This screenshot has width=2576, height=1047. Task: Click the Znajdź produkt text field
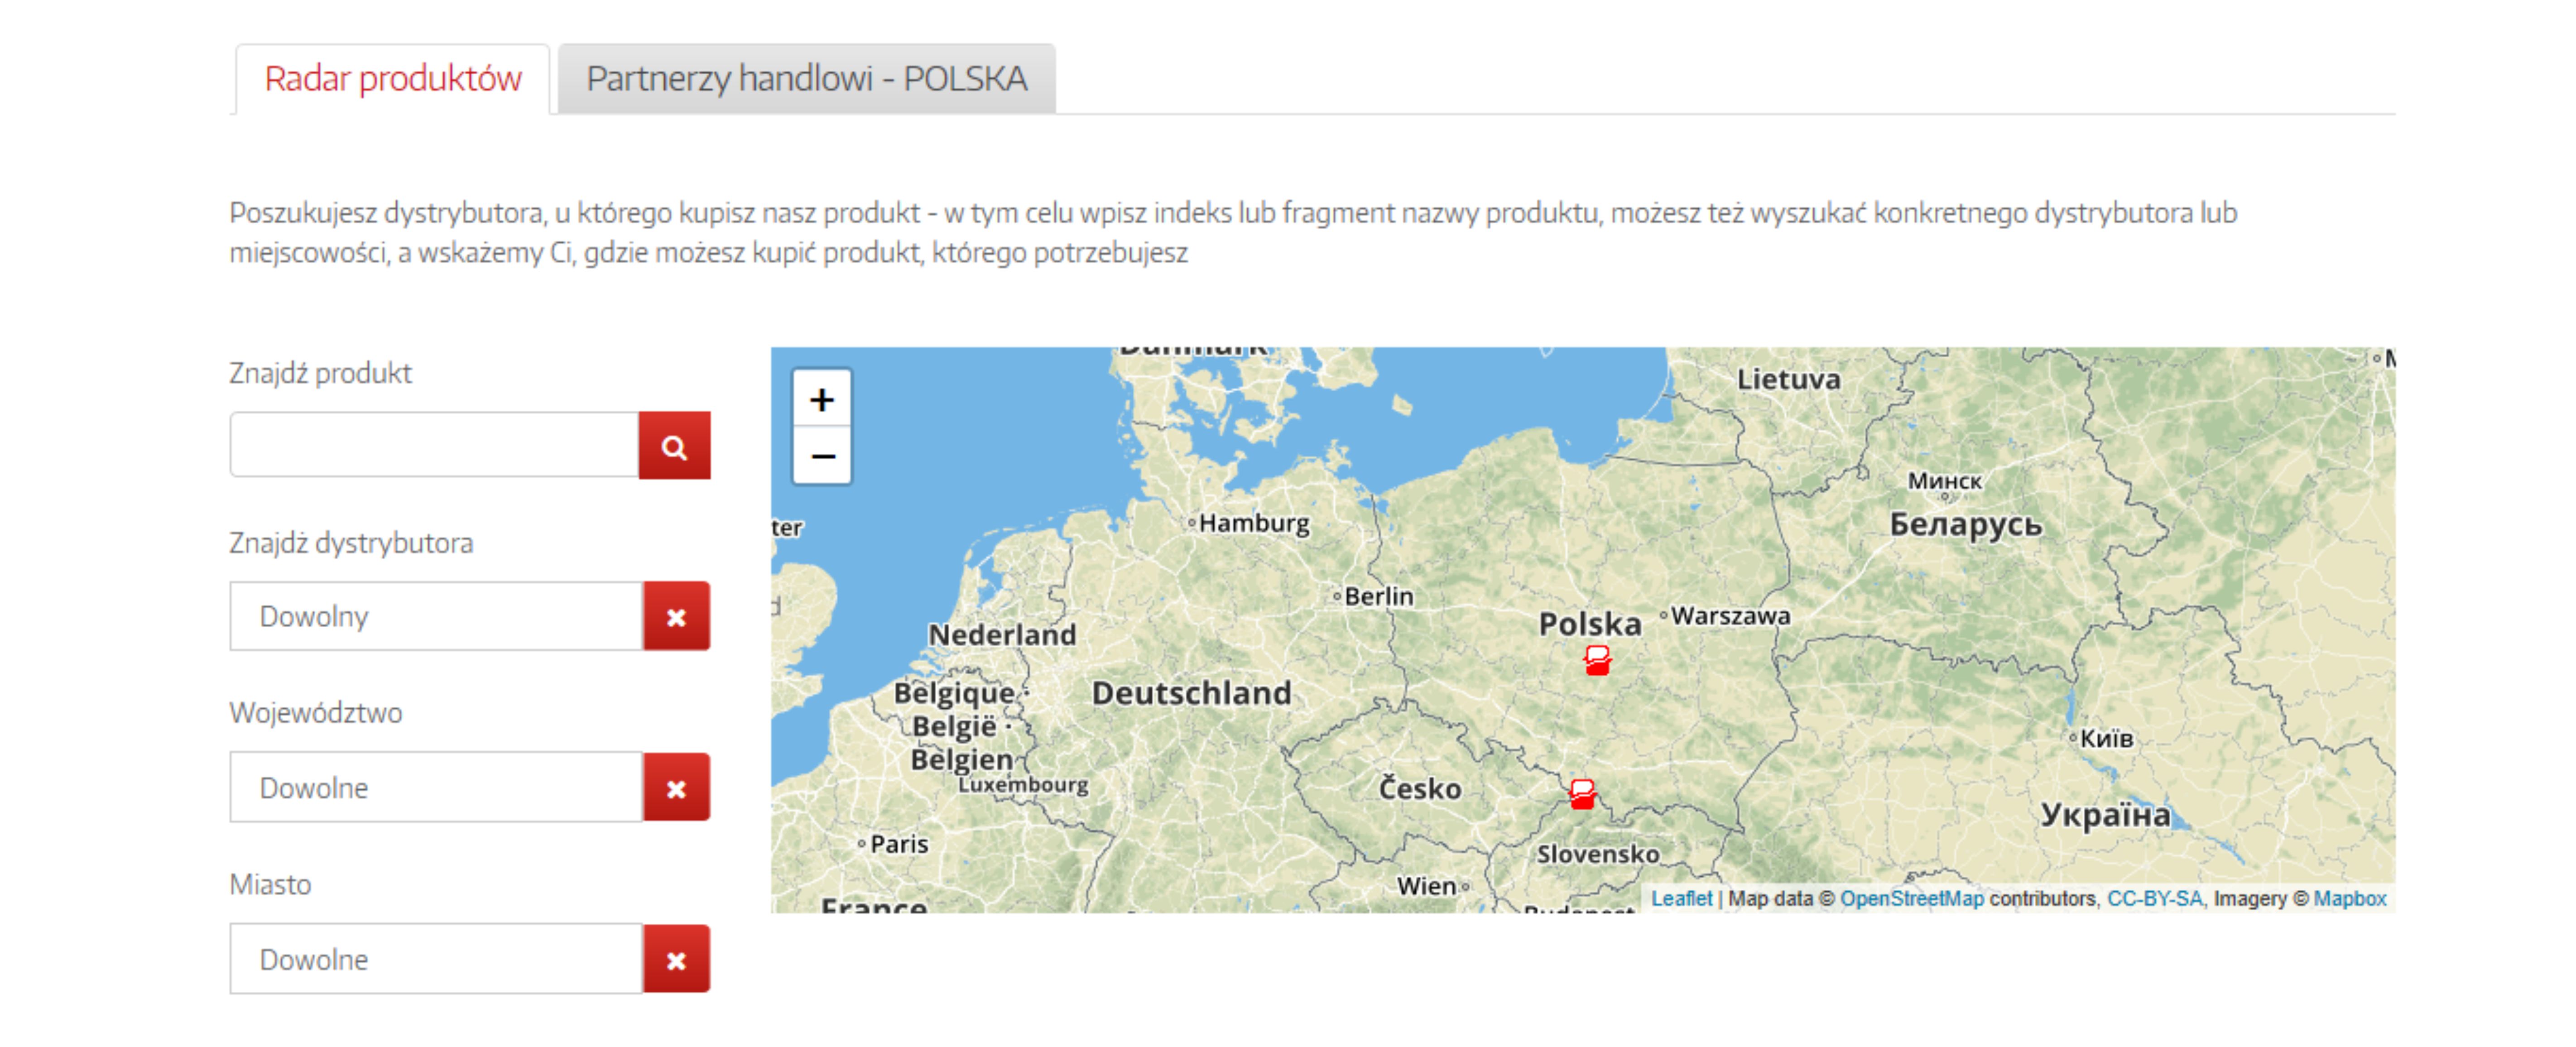click(434, 446)
